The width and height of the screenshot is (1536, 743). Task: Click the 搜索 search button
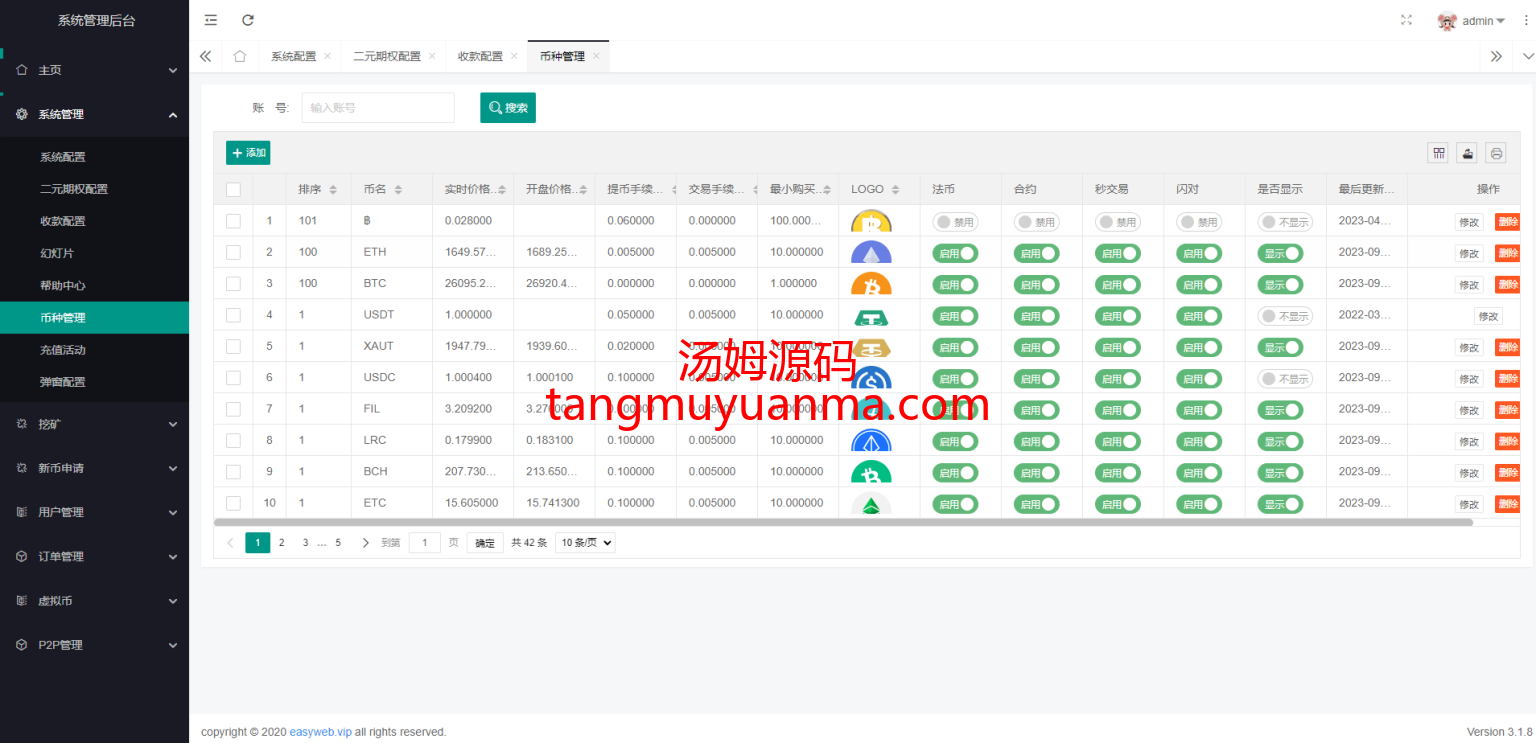(508, 108)
